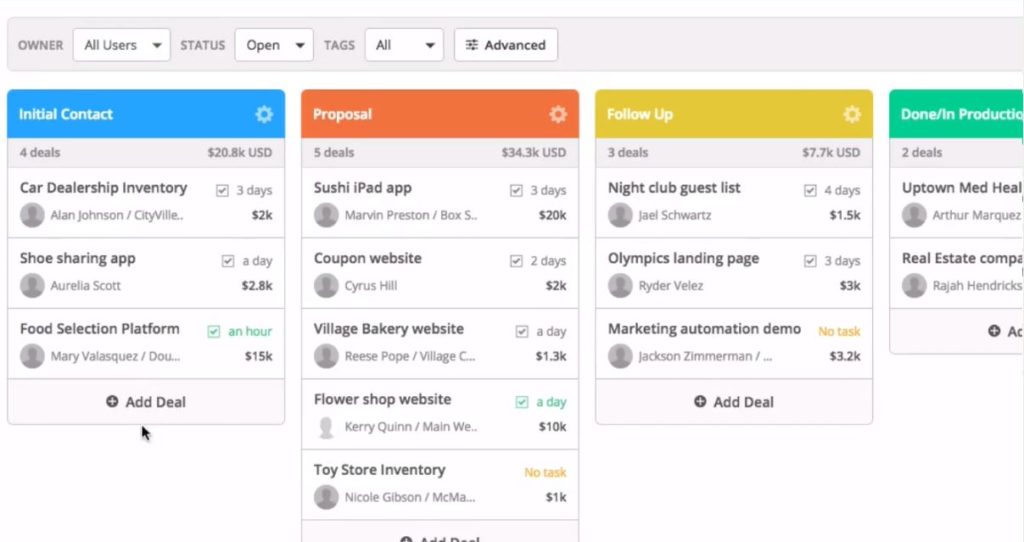The height and width of the screenshot is (542, 1024).
Task: Click Jael Schwartz contact avatar
Action: pyautogui.click(x=620, y=215)
